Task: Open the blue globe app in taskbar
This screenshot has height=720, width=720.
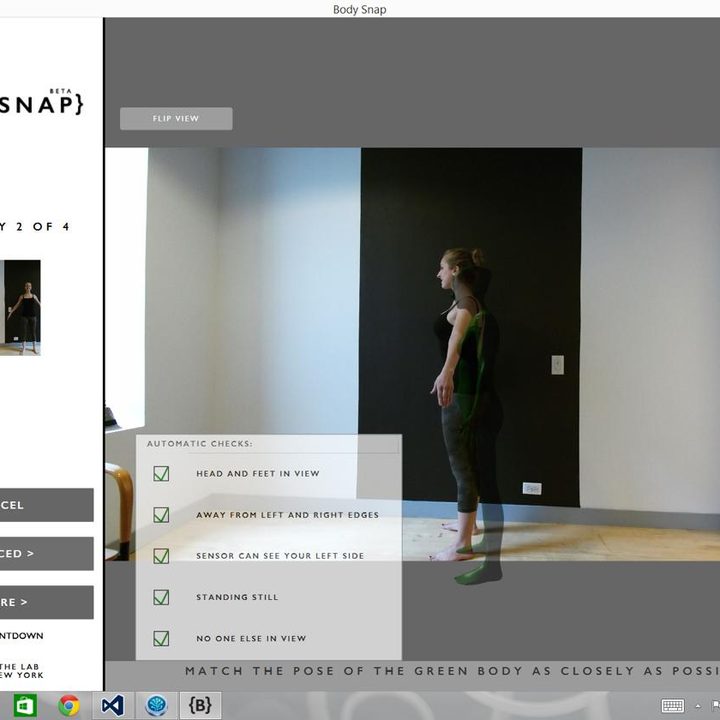Action: [x=156, y=705]
